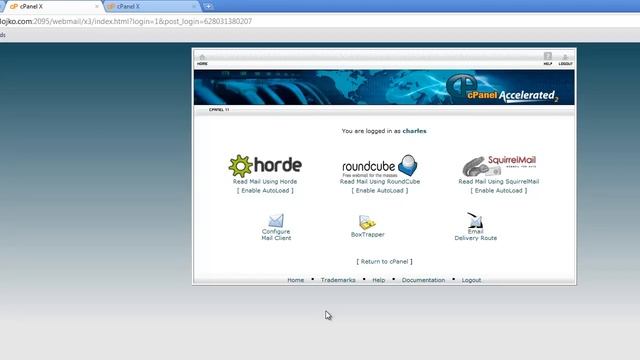Click Email Delivery Route text link
640x360 pixels.
[x=476, y=235]
